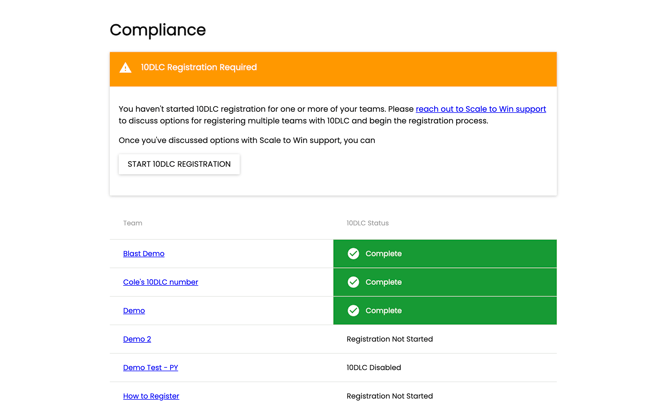Open the Demo team link

coord(134,311)
